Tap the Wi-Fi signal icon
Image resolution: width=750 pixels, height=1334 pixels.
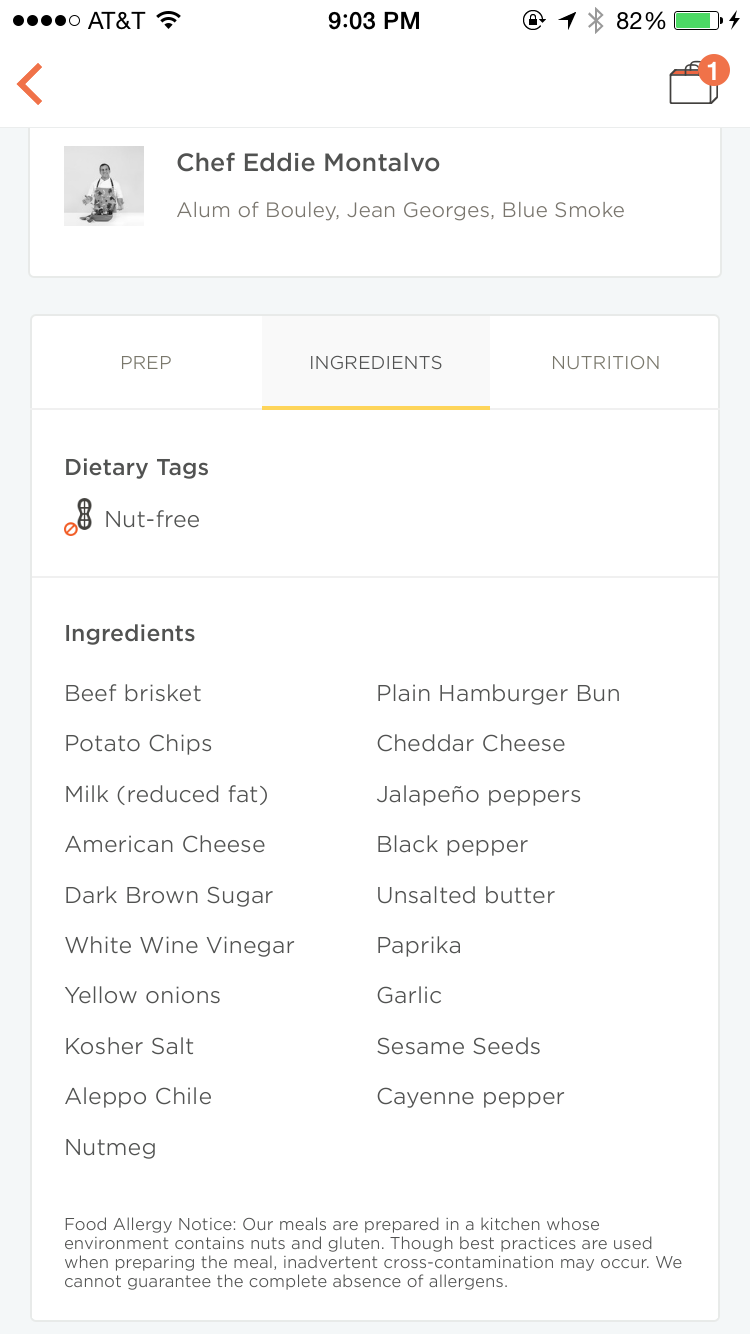(x=169, y=20)
